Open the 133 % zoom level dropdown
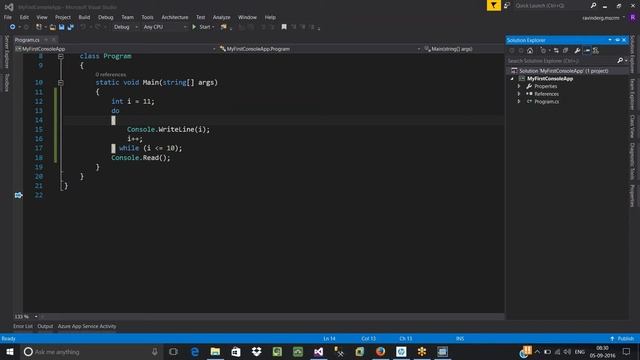Viewport: 640px width, 360px height. pos(36,317)
